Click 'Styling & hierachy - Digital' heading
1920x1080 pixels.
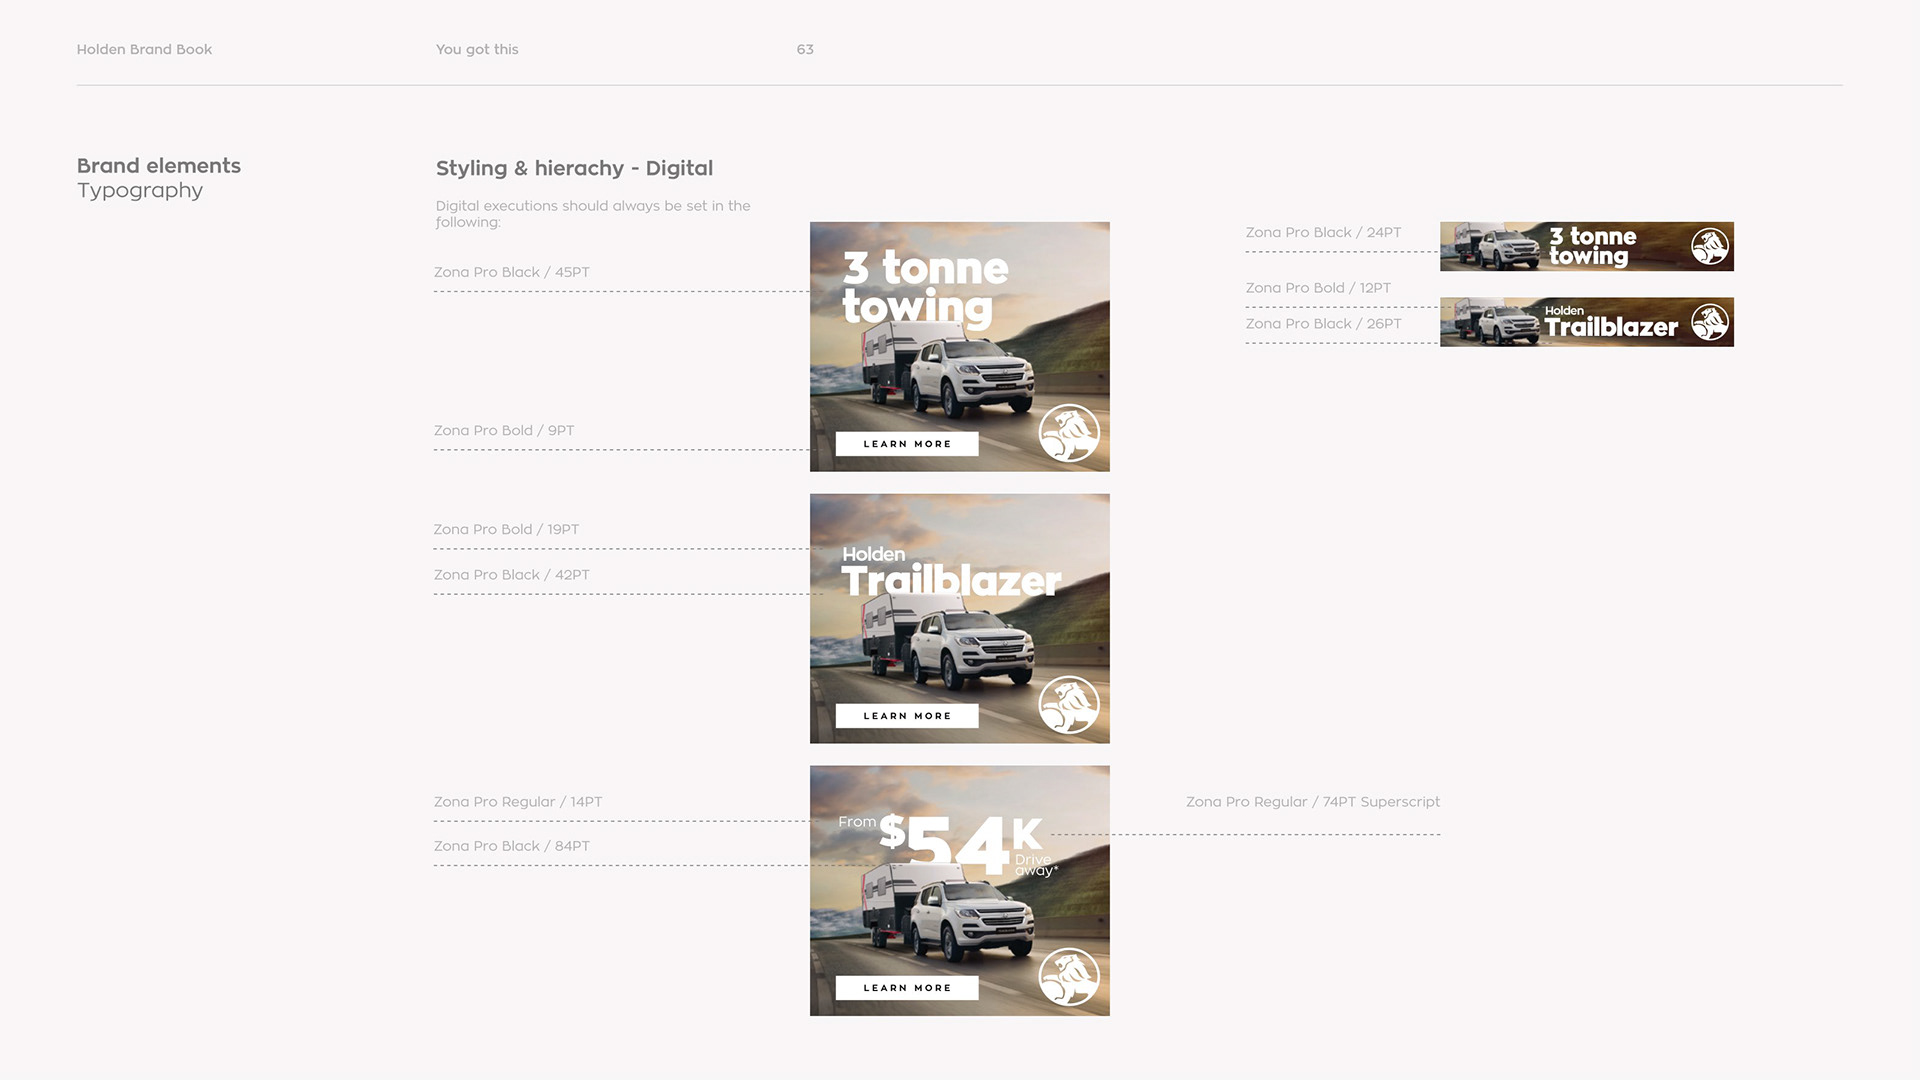tap(574, 168)
